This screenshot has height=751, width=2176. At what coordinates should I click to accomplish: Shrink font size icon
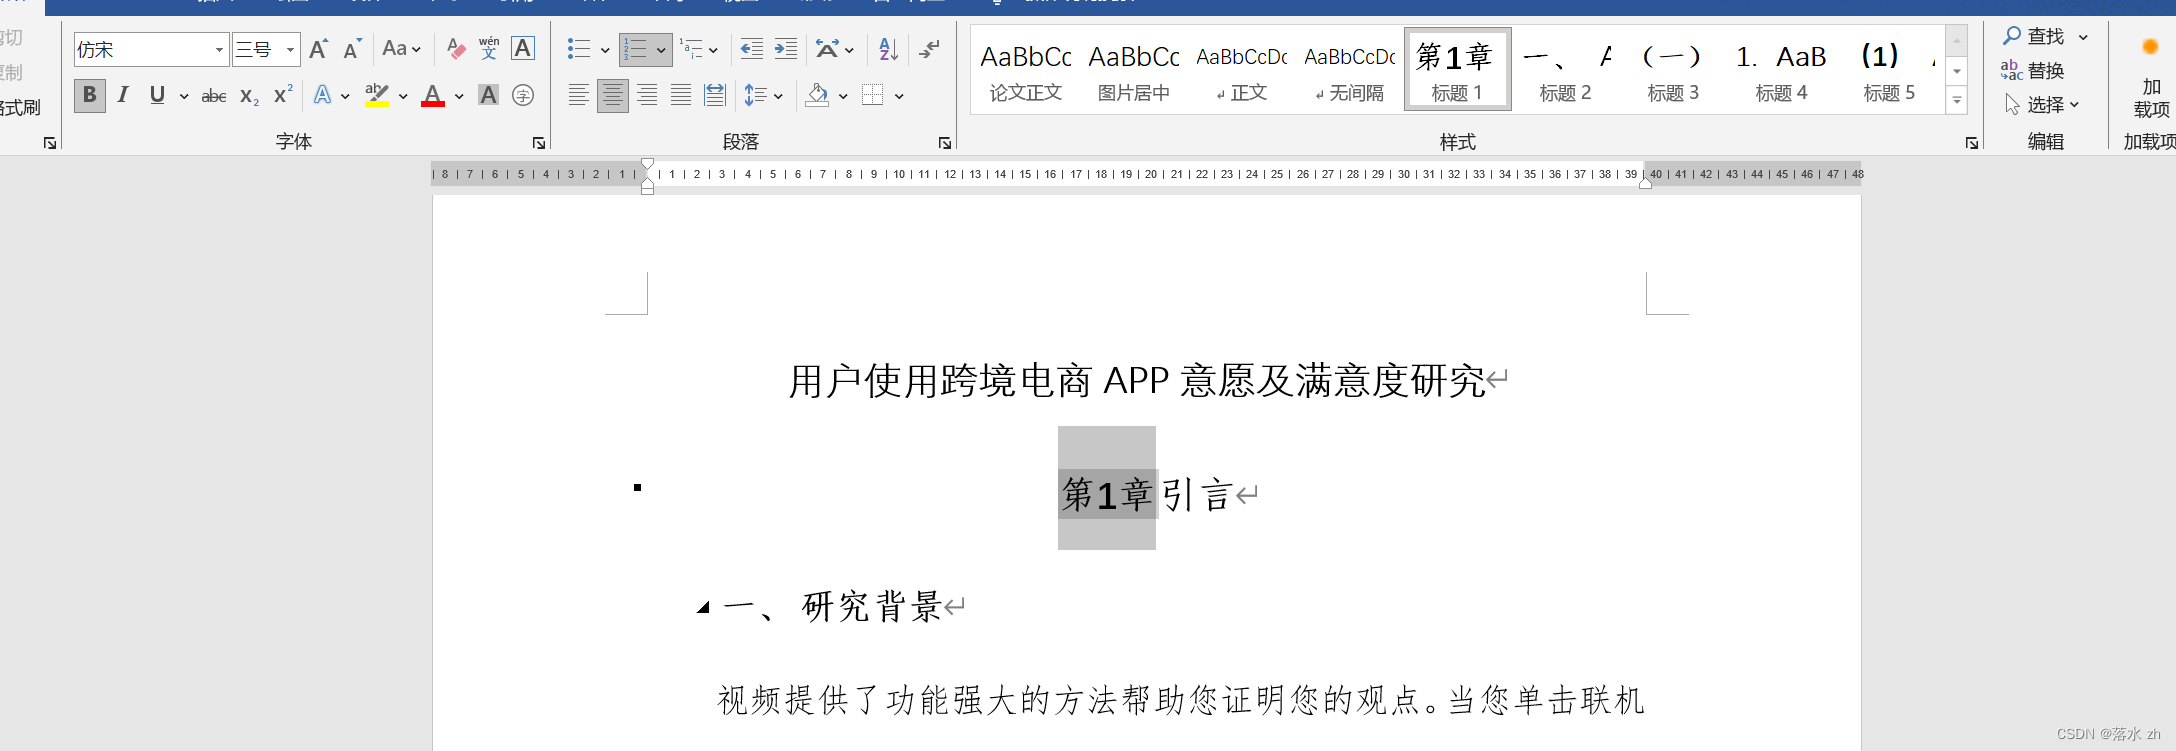point(352,49)
